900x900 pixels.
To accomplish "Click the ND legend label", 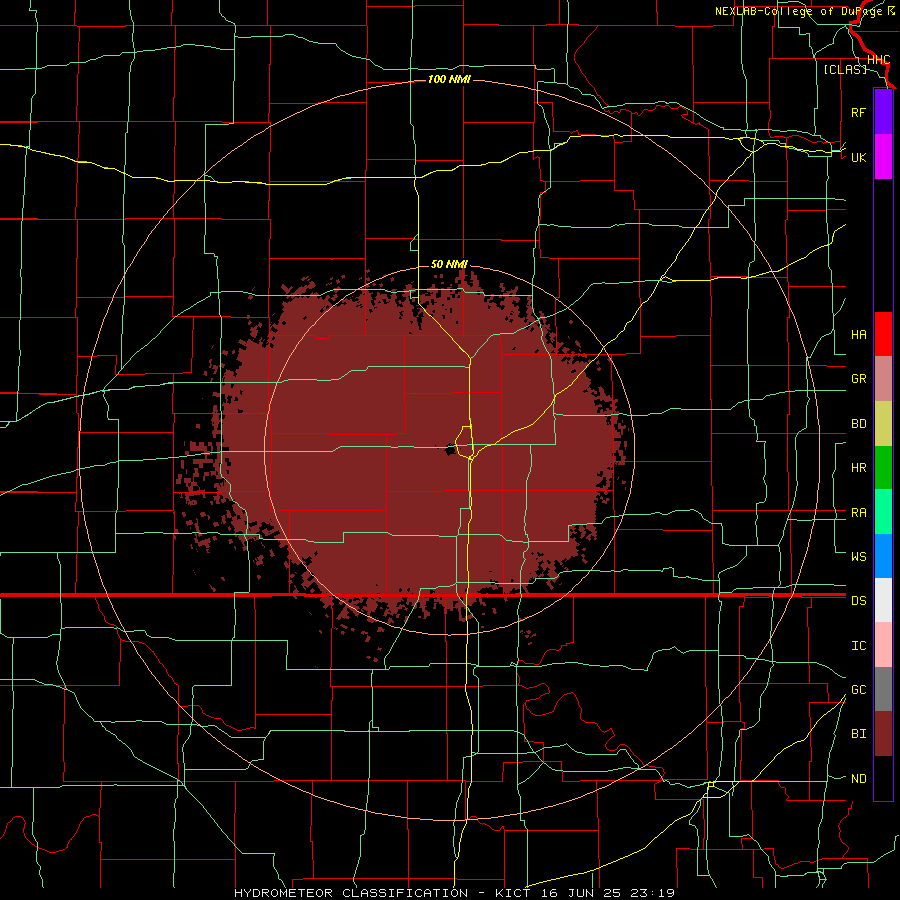I will [858, 779].
